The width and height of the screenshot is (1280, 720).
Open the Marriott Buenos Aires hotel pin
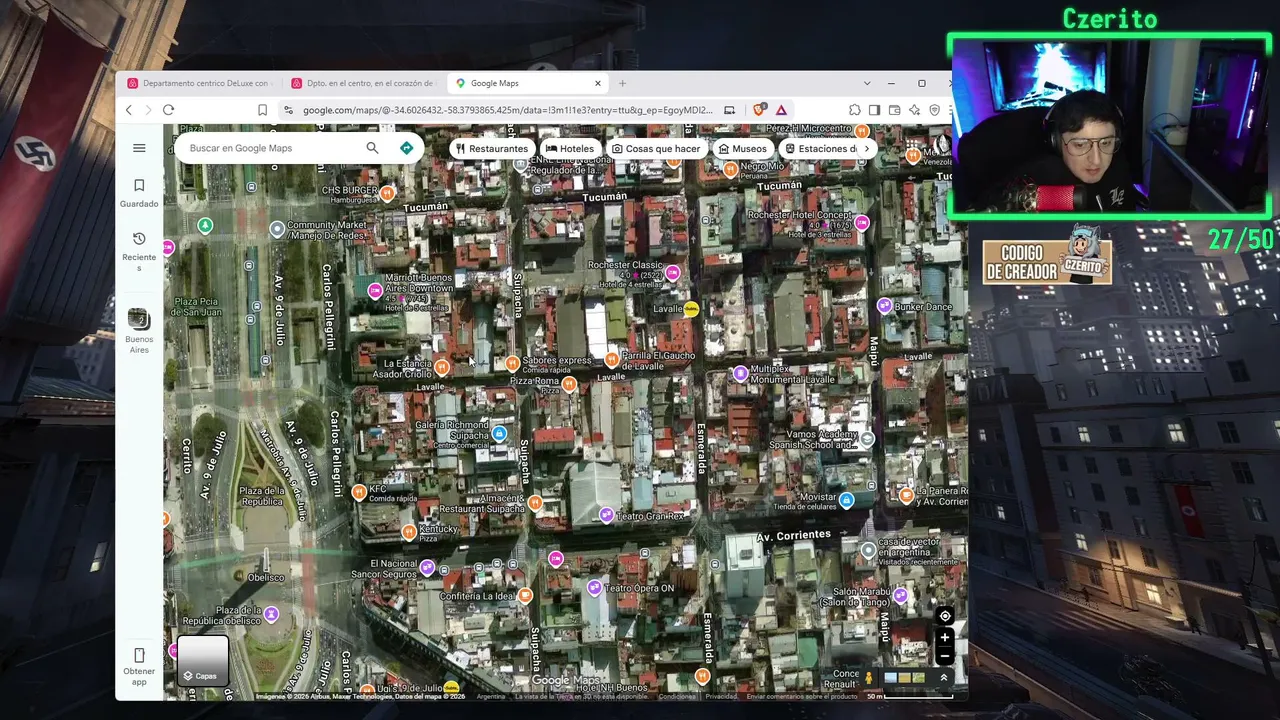pos(375,291)
